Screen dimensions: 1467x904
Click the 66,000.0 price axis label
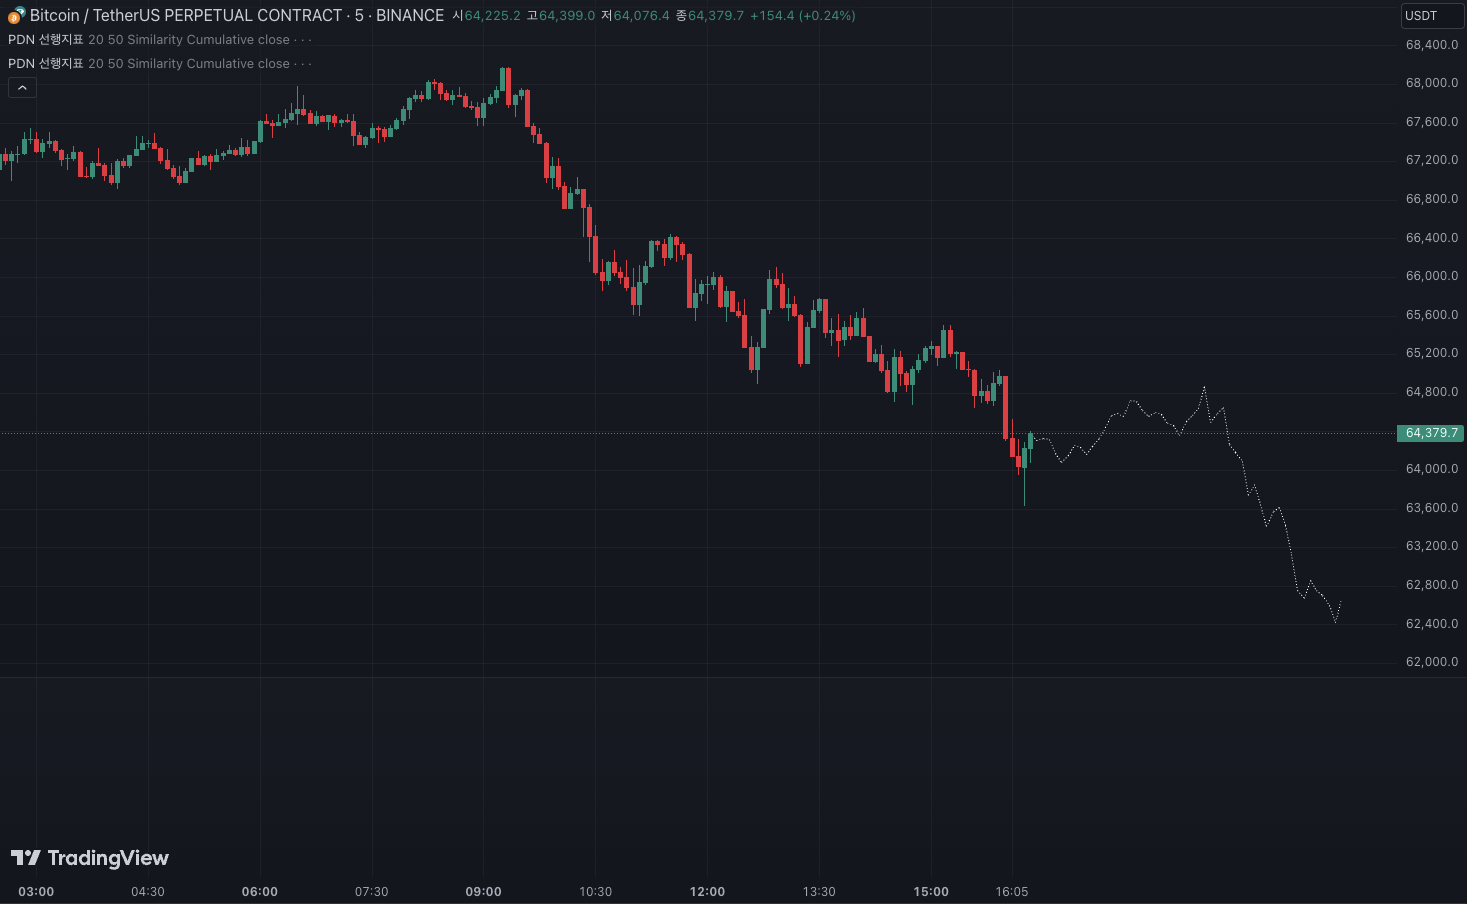coord(1432,276)
